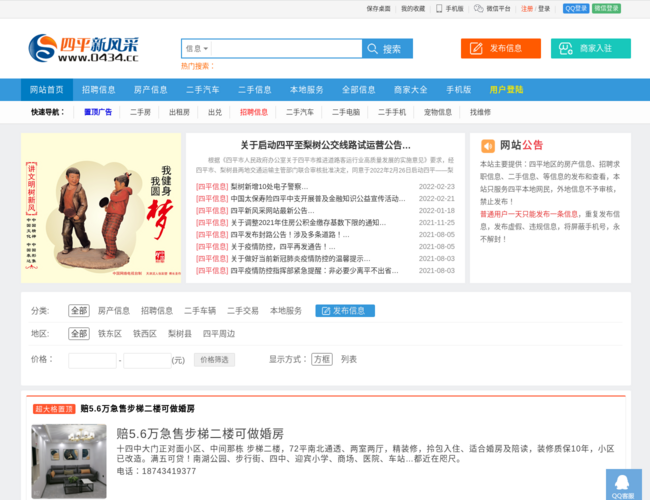The width and height of the screenshot is (650, 500).
Task: Open the QQ客服 floating widget
Action: 623,485
